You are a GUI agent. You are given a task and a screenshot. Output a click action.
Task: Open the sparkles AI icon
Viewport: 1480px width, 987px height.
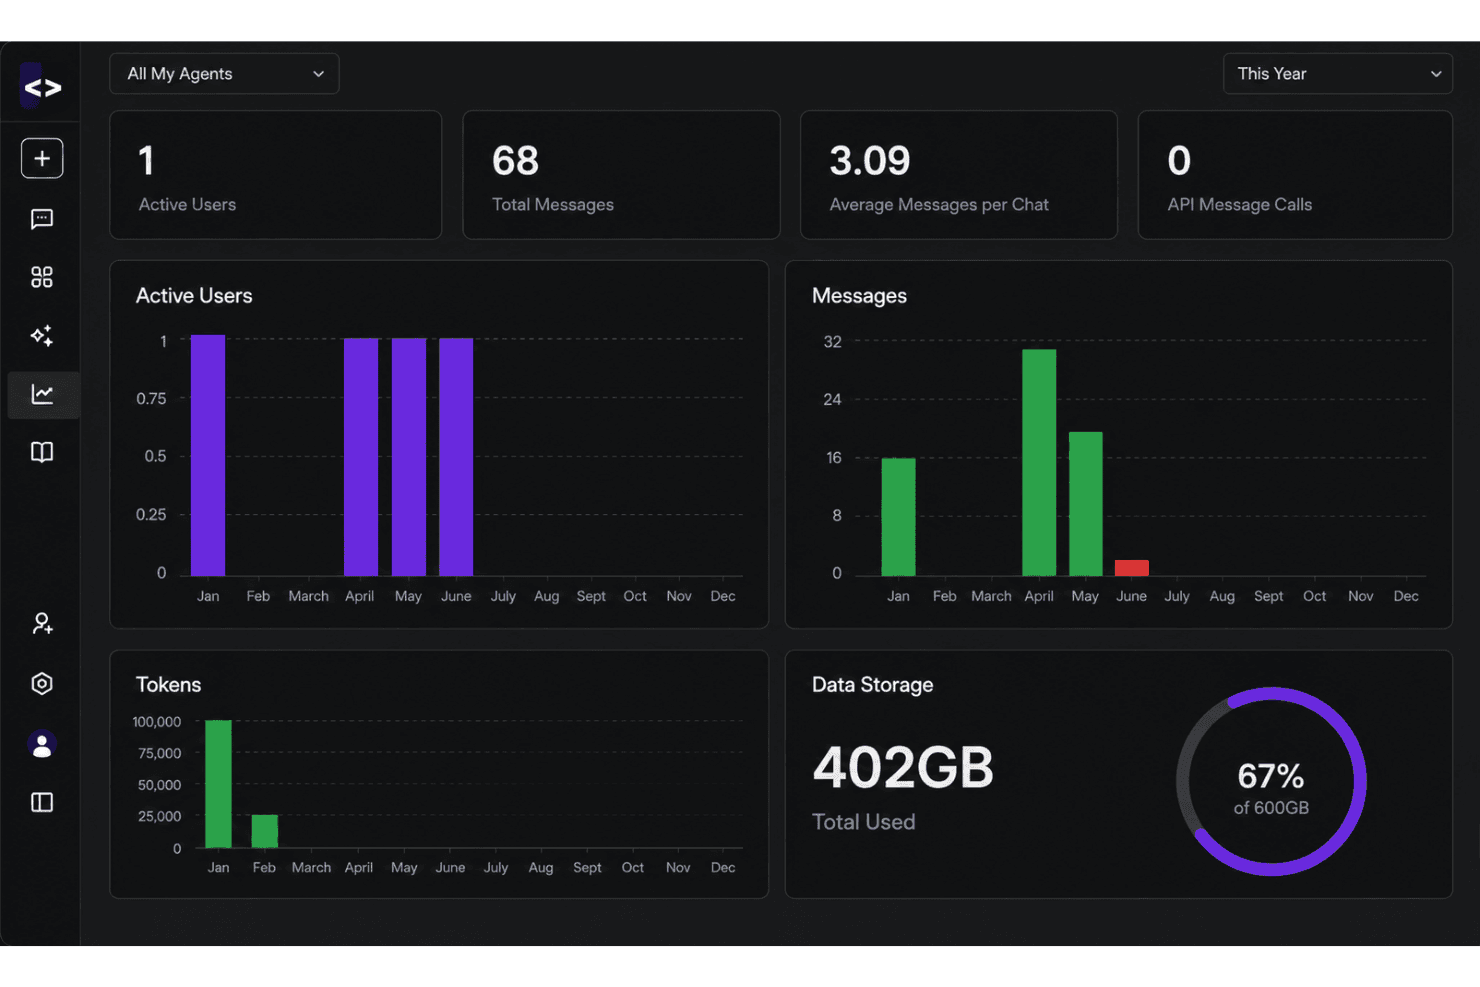[x=42, y=336]
